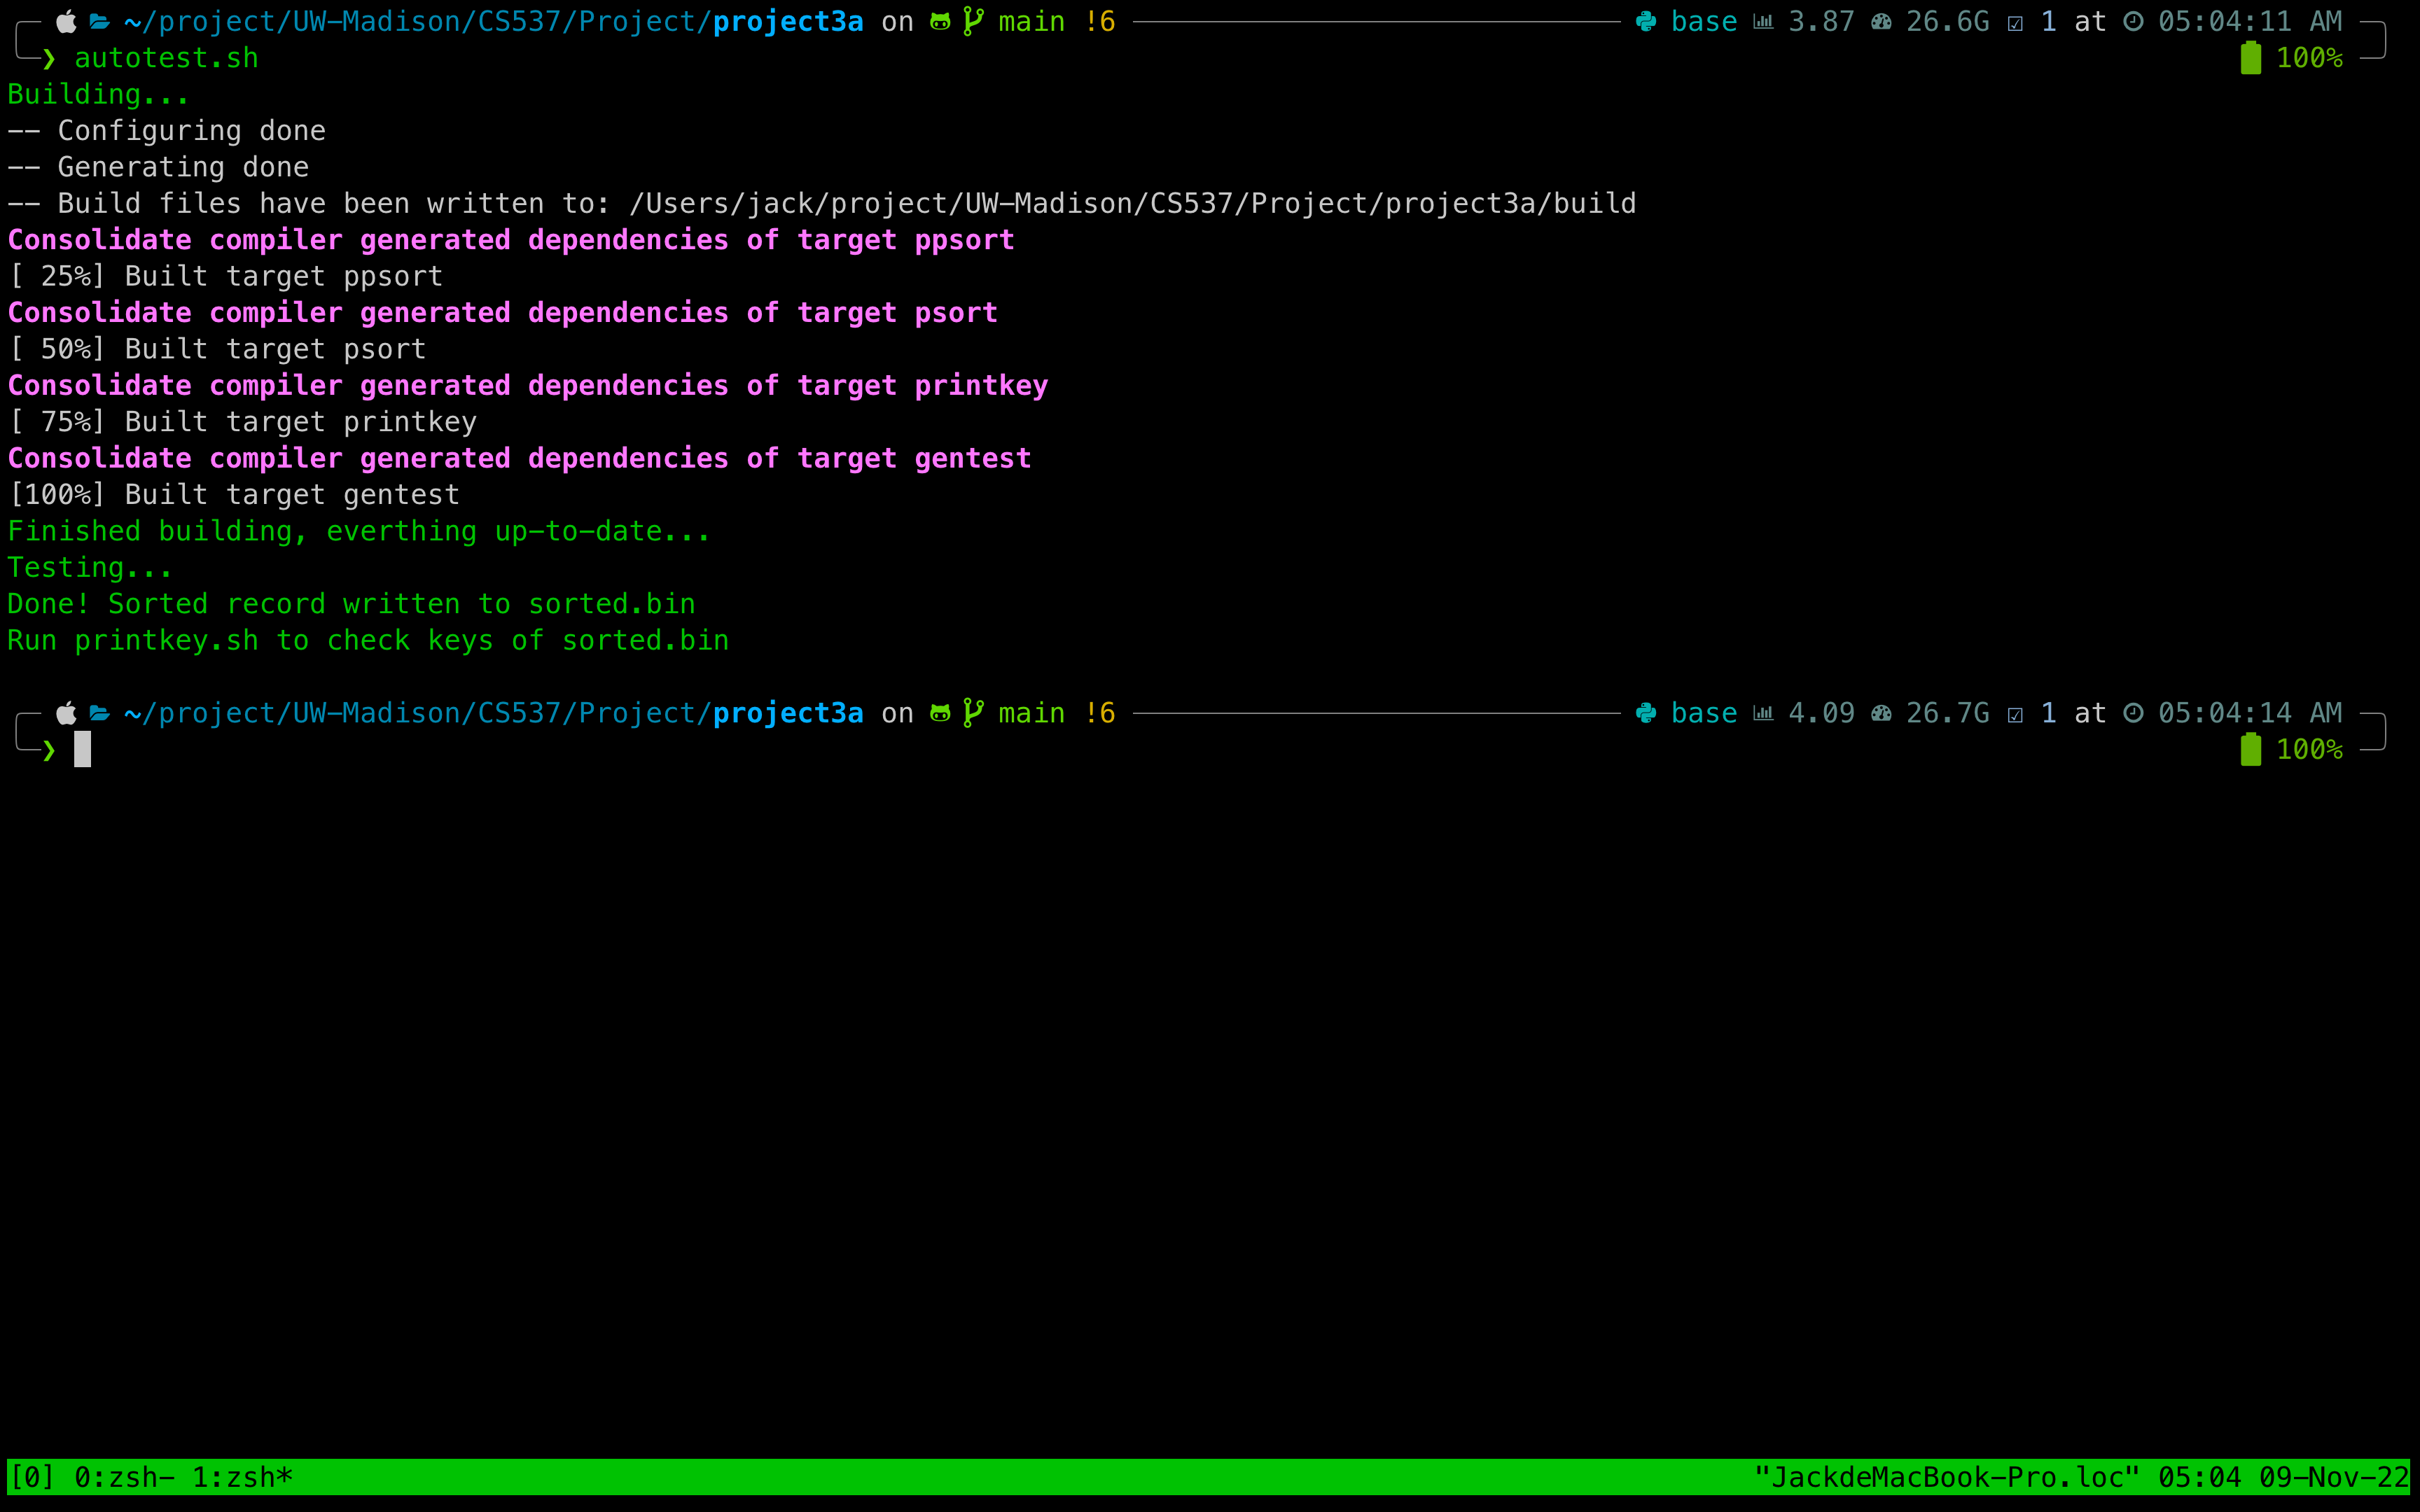2420x1512 pixels.
Task: Click the checkbox jobs icon in the first prompt
Action: 2015,22
